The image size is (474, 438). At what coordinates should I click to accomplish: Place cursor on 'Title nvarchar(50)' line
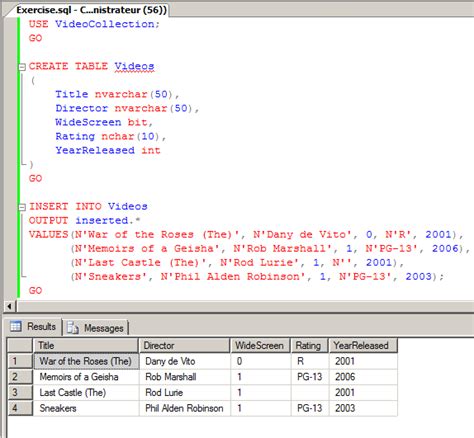(117, 94)
